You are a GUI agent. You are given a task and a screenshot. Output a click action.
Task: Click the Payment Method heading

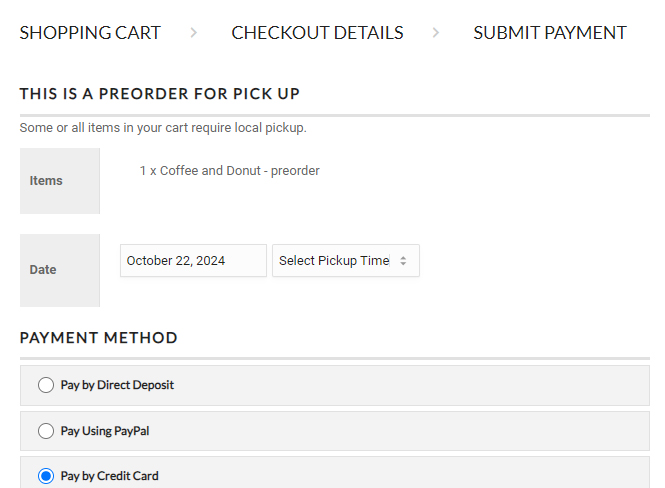pos(99,338)
